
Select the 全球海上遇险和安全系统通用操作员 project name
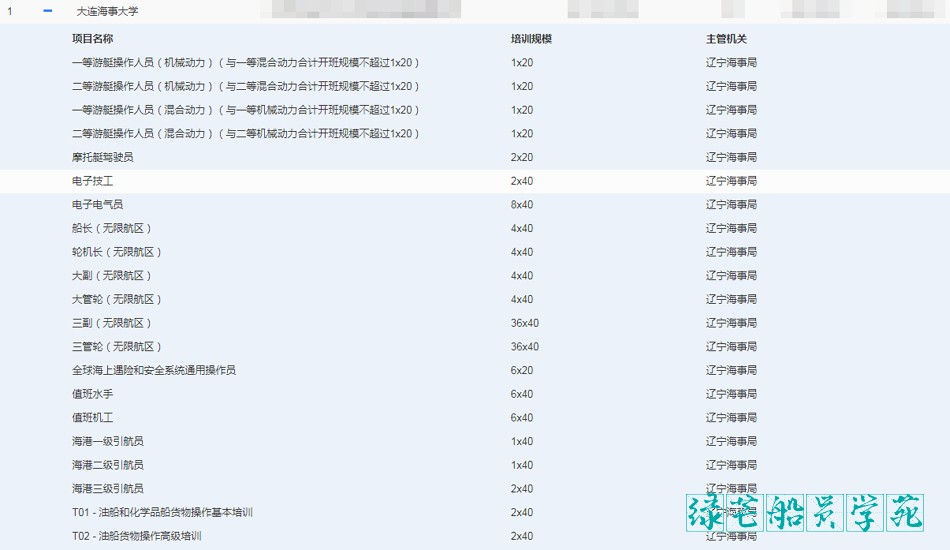click(154, 369)
